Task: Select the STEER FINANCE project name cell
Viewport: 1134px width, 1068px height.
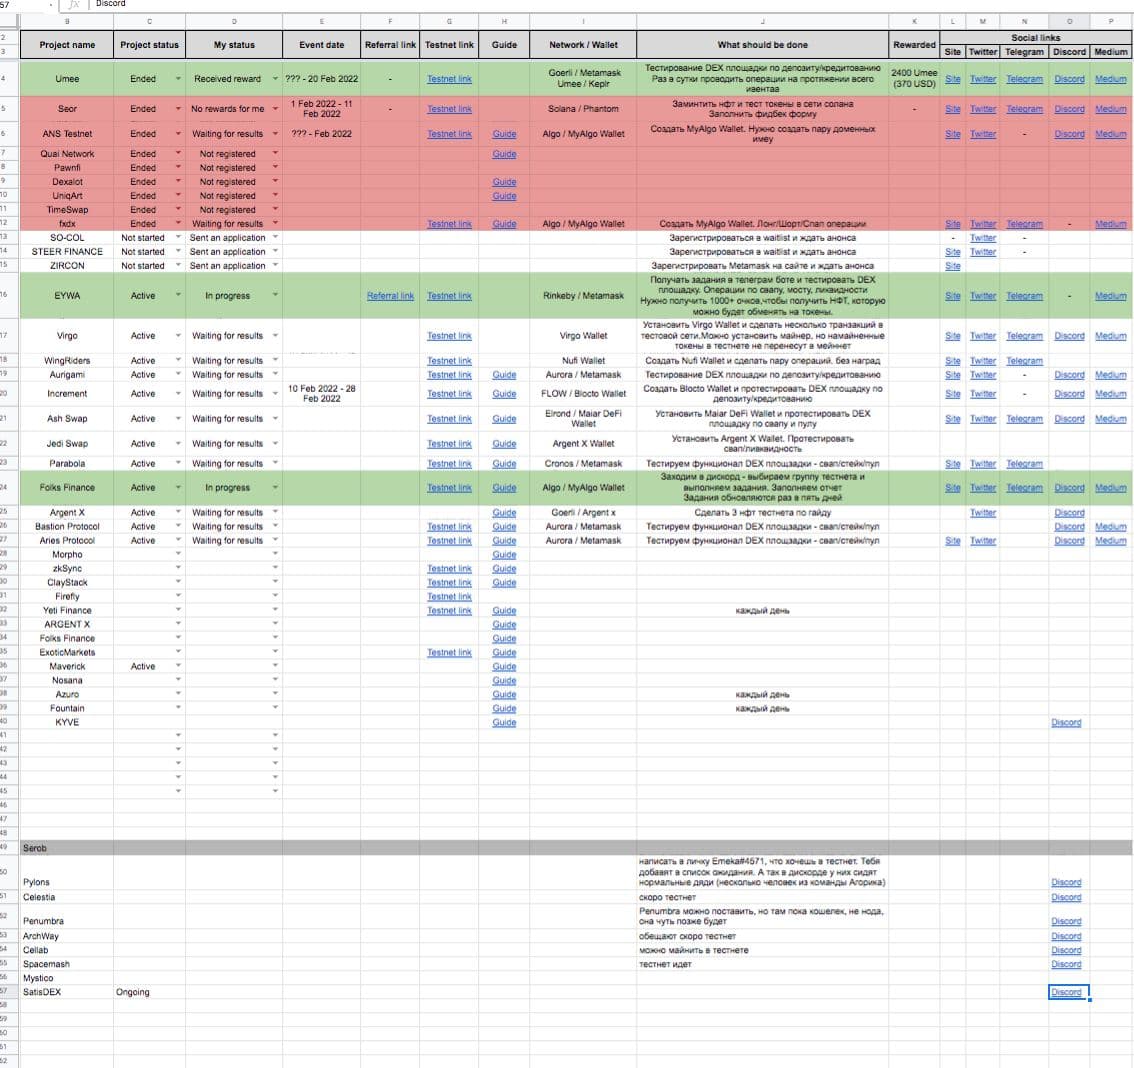Action: [x=67, y=252]
